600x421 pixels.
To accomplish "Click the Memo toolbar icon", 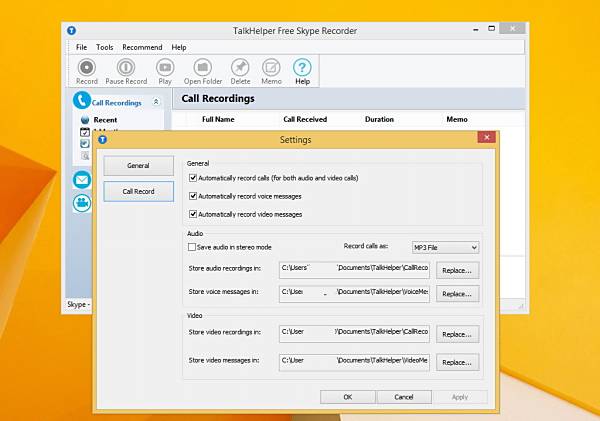I will tap(271, 67).
